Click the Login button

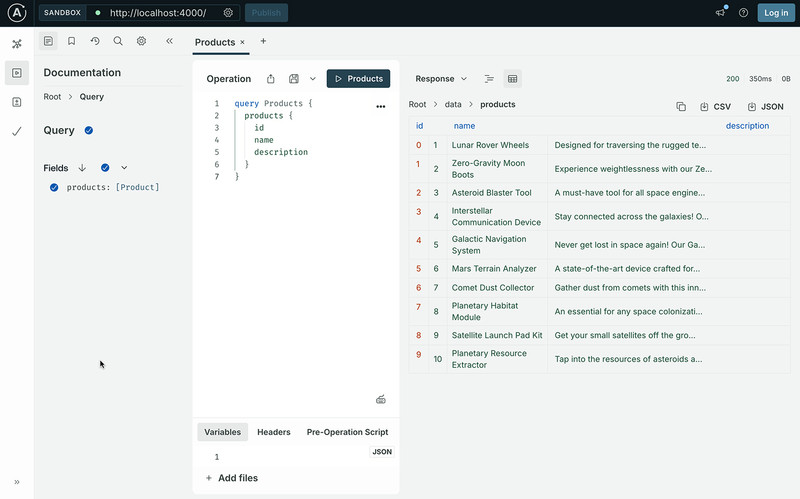pyautogui.click(x=776, y=13)
